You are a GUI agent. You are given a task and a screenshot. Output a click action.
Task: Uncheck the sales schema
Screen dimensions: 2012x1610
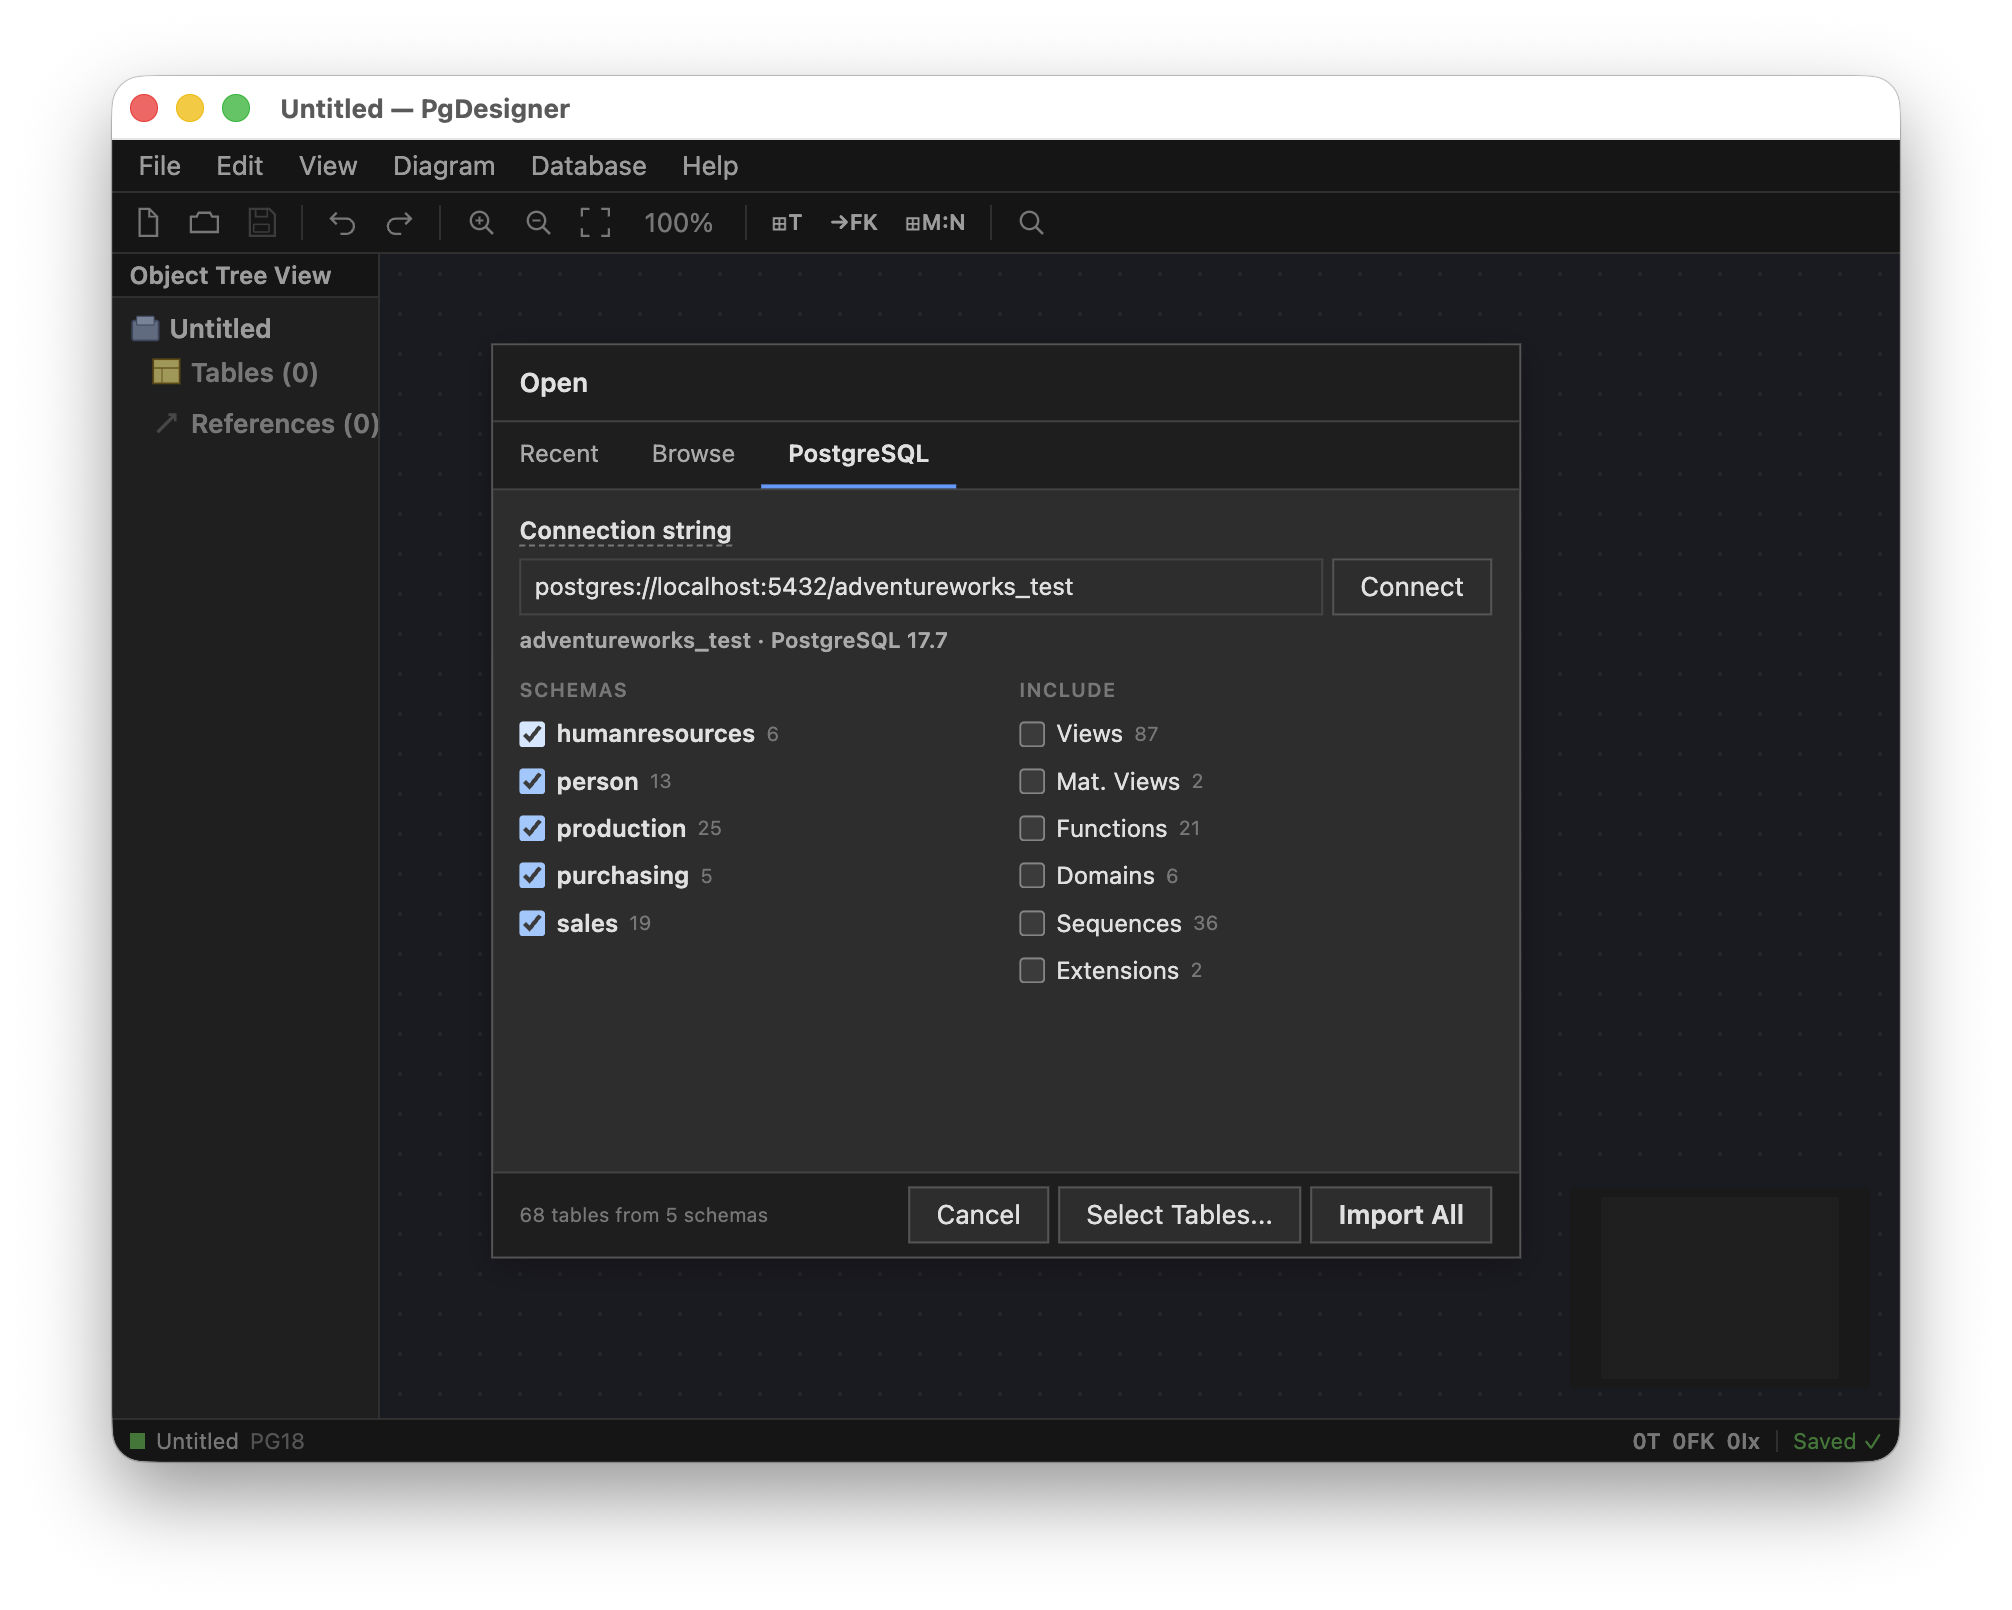click(x=532, y=923)
